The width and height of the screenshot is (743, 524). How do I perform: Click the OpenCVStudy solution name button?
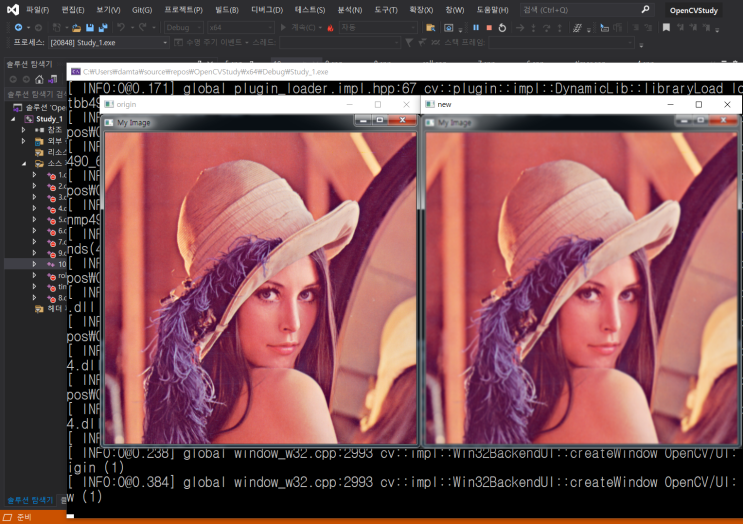(x=694, y=10)
